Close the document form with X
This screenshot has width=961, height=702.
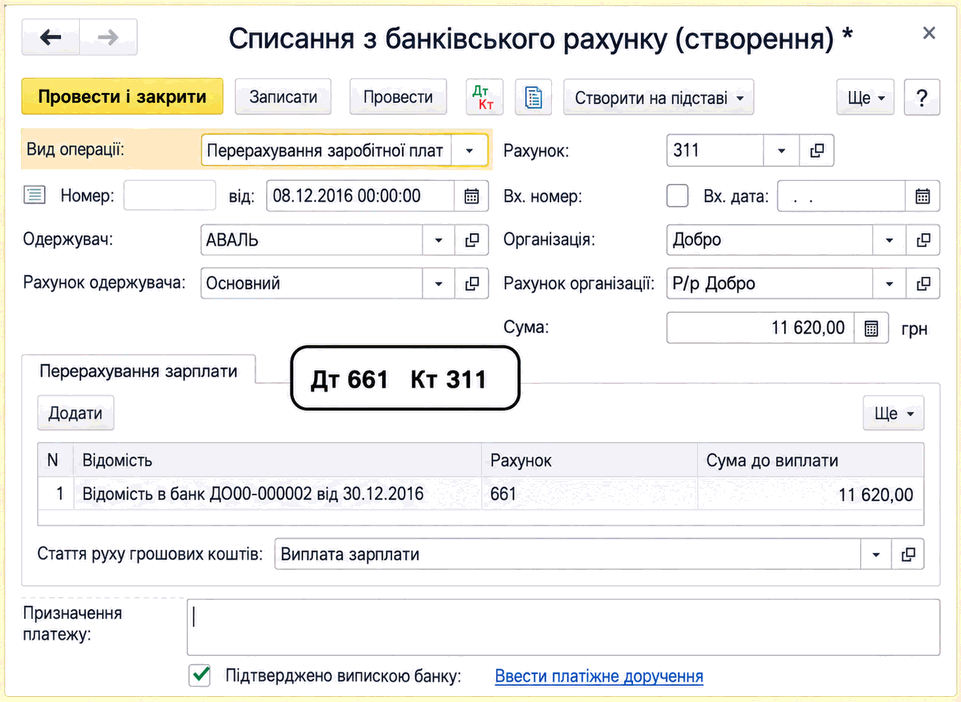pos(929,32)
